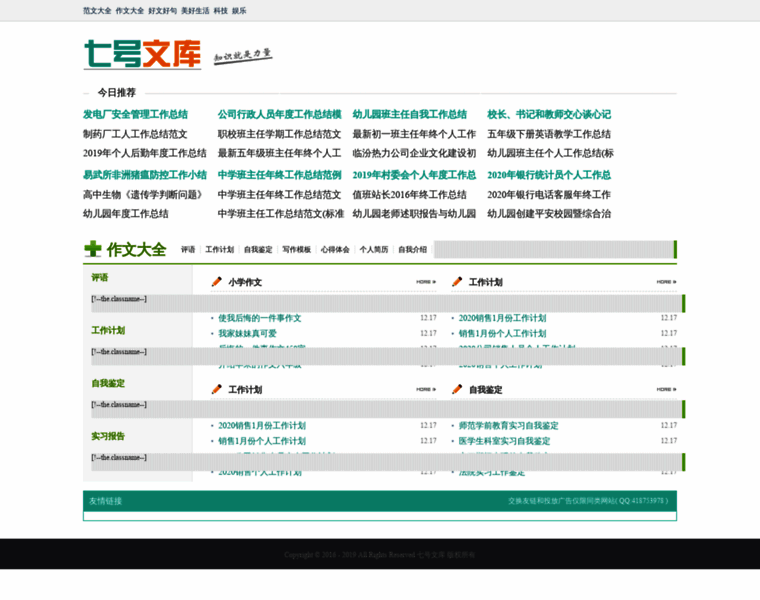
Task: Click the green plus icon beside 作文大全 heading
Action: pyautogui.click(x=93, y=249)
